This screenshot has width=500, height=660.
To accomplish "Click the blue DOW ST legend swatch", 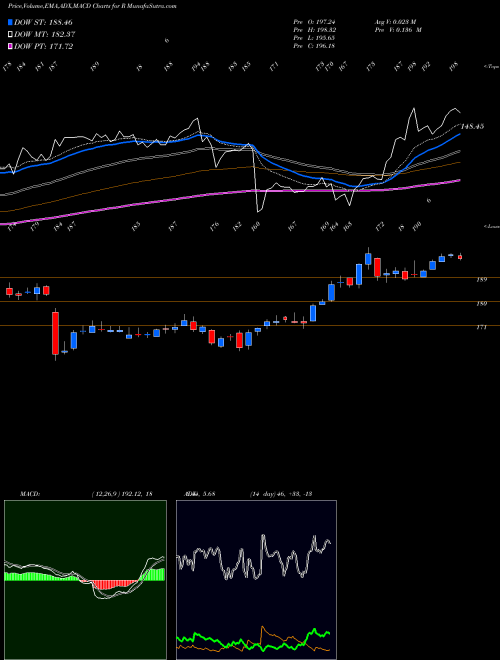I will coord(11,22).
